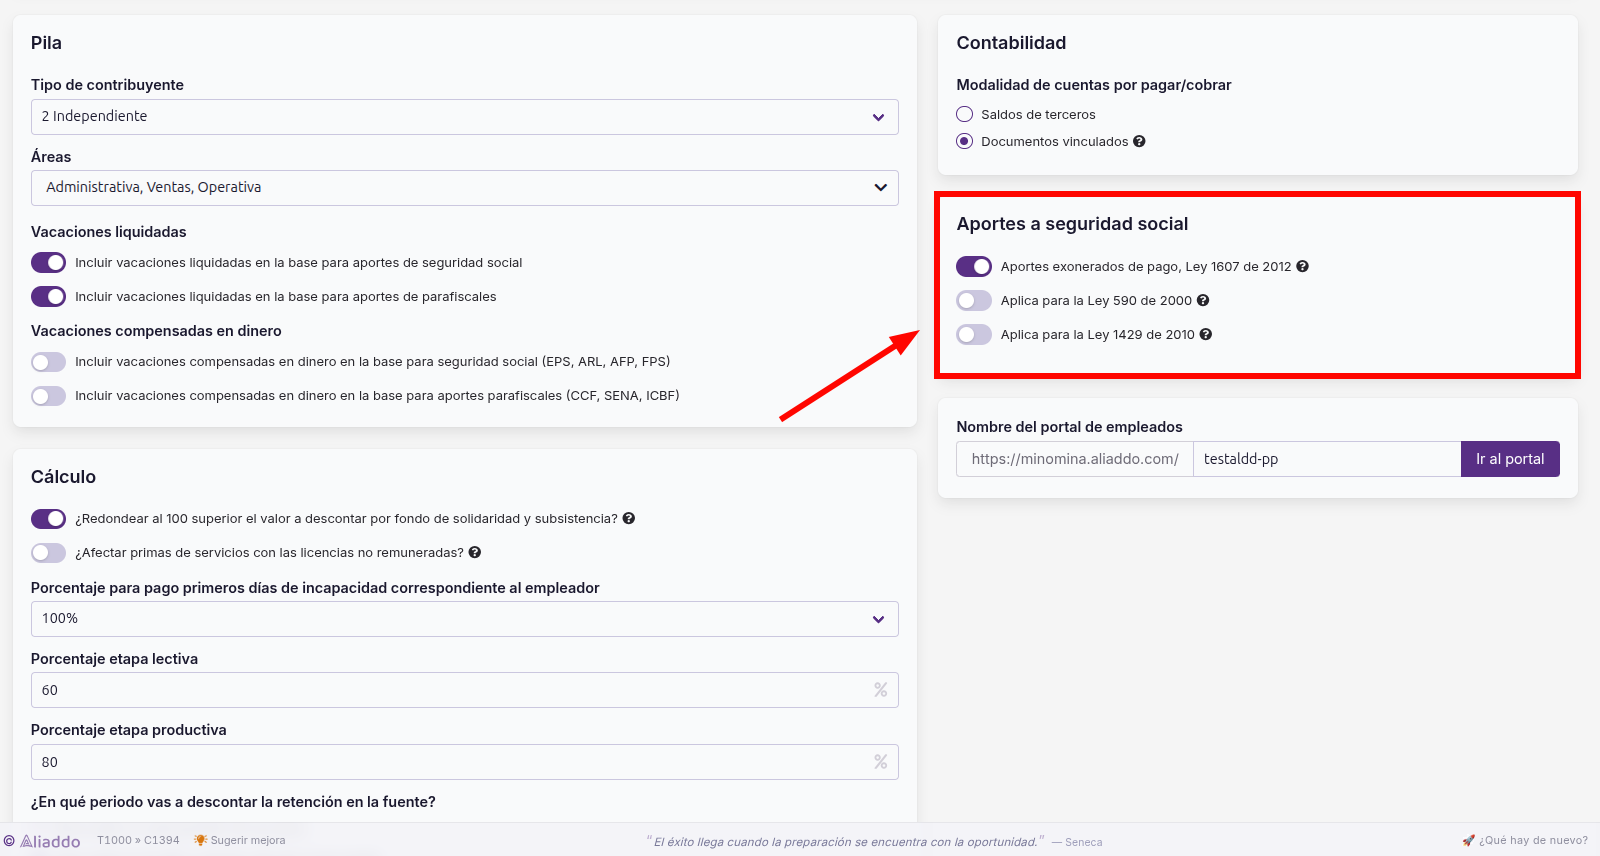The image size is (1600, 856).
Task: Turn off Aportes exonerados de pago toggle
Action: [974, 267]
